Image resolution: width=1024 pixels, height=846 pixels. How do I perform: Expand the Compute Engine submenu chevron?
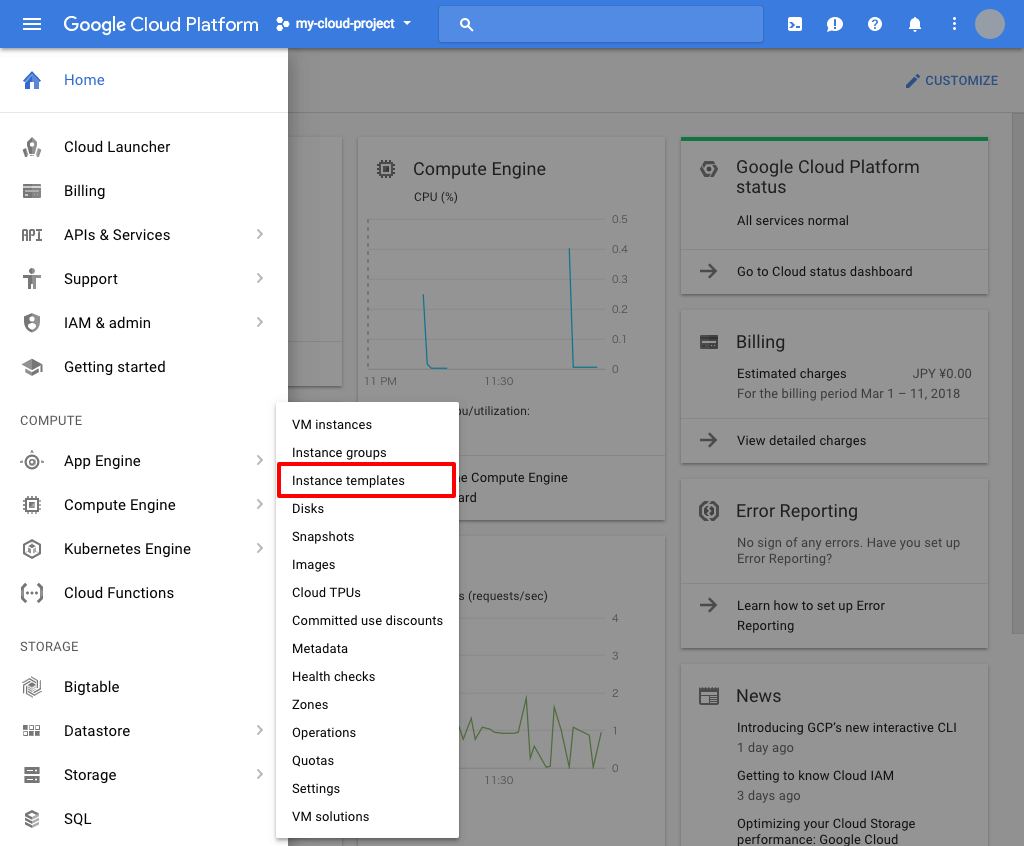click(259, 504)
